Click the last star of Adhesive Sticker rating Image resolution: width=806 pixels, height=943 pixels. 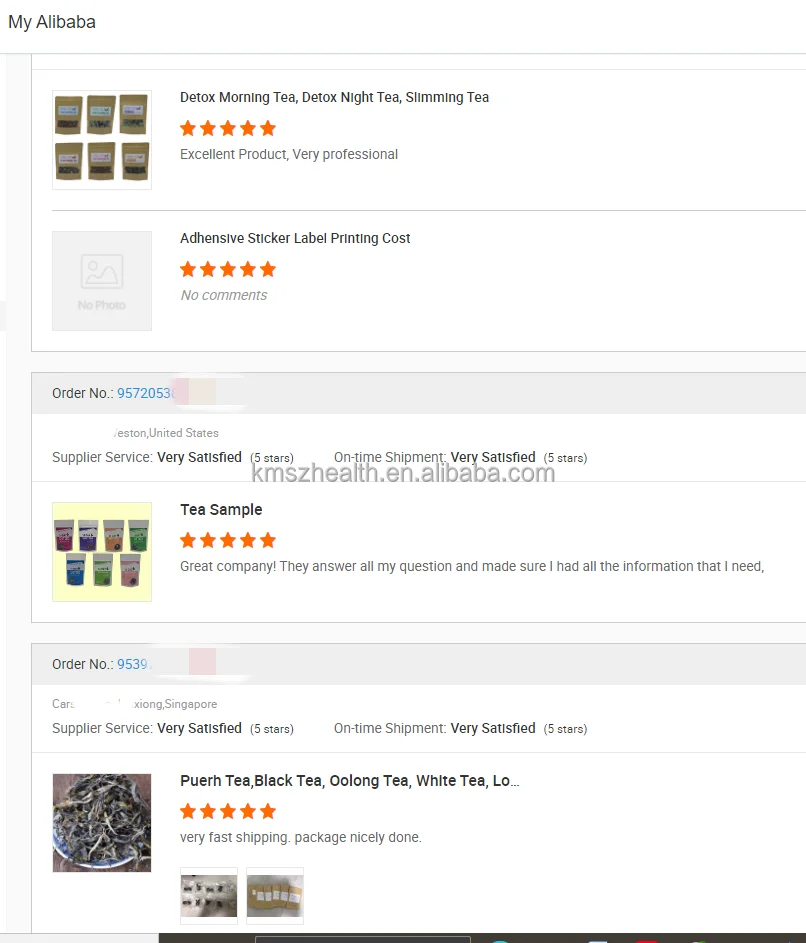(x=268, y=269)
